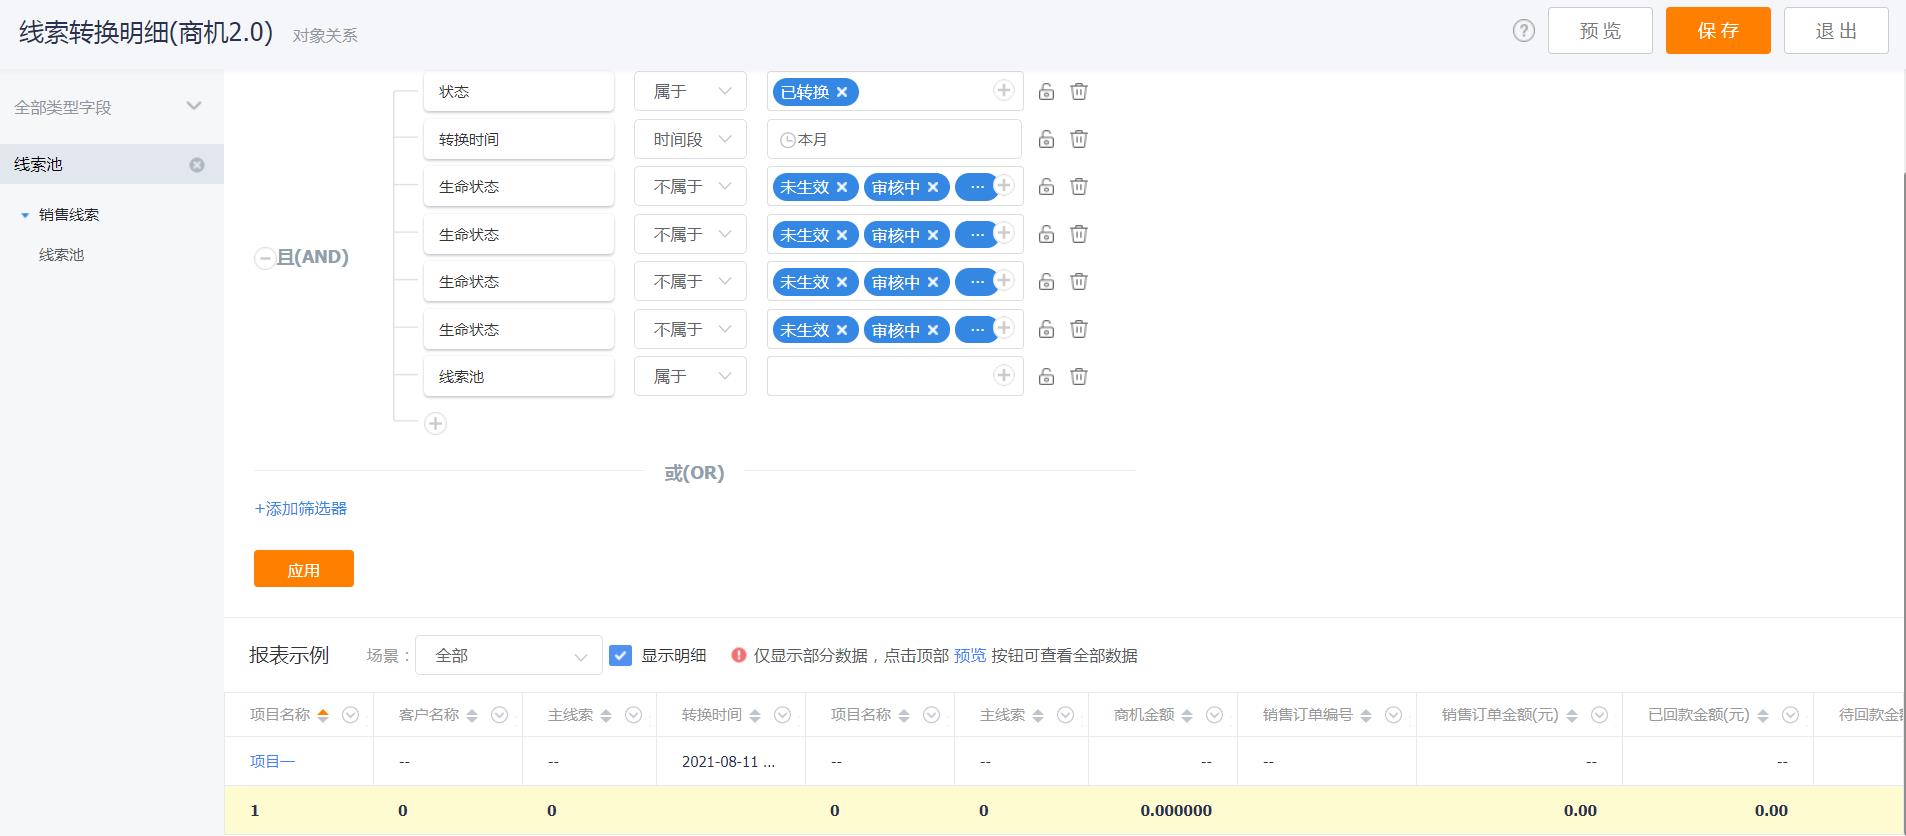
Task: Select the 销售线索 tree item
Action: (69, 215)
